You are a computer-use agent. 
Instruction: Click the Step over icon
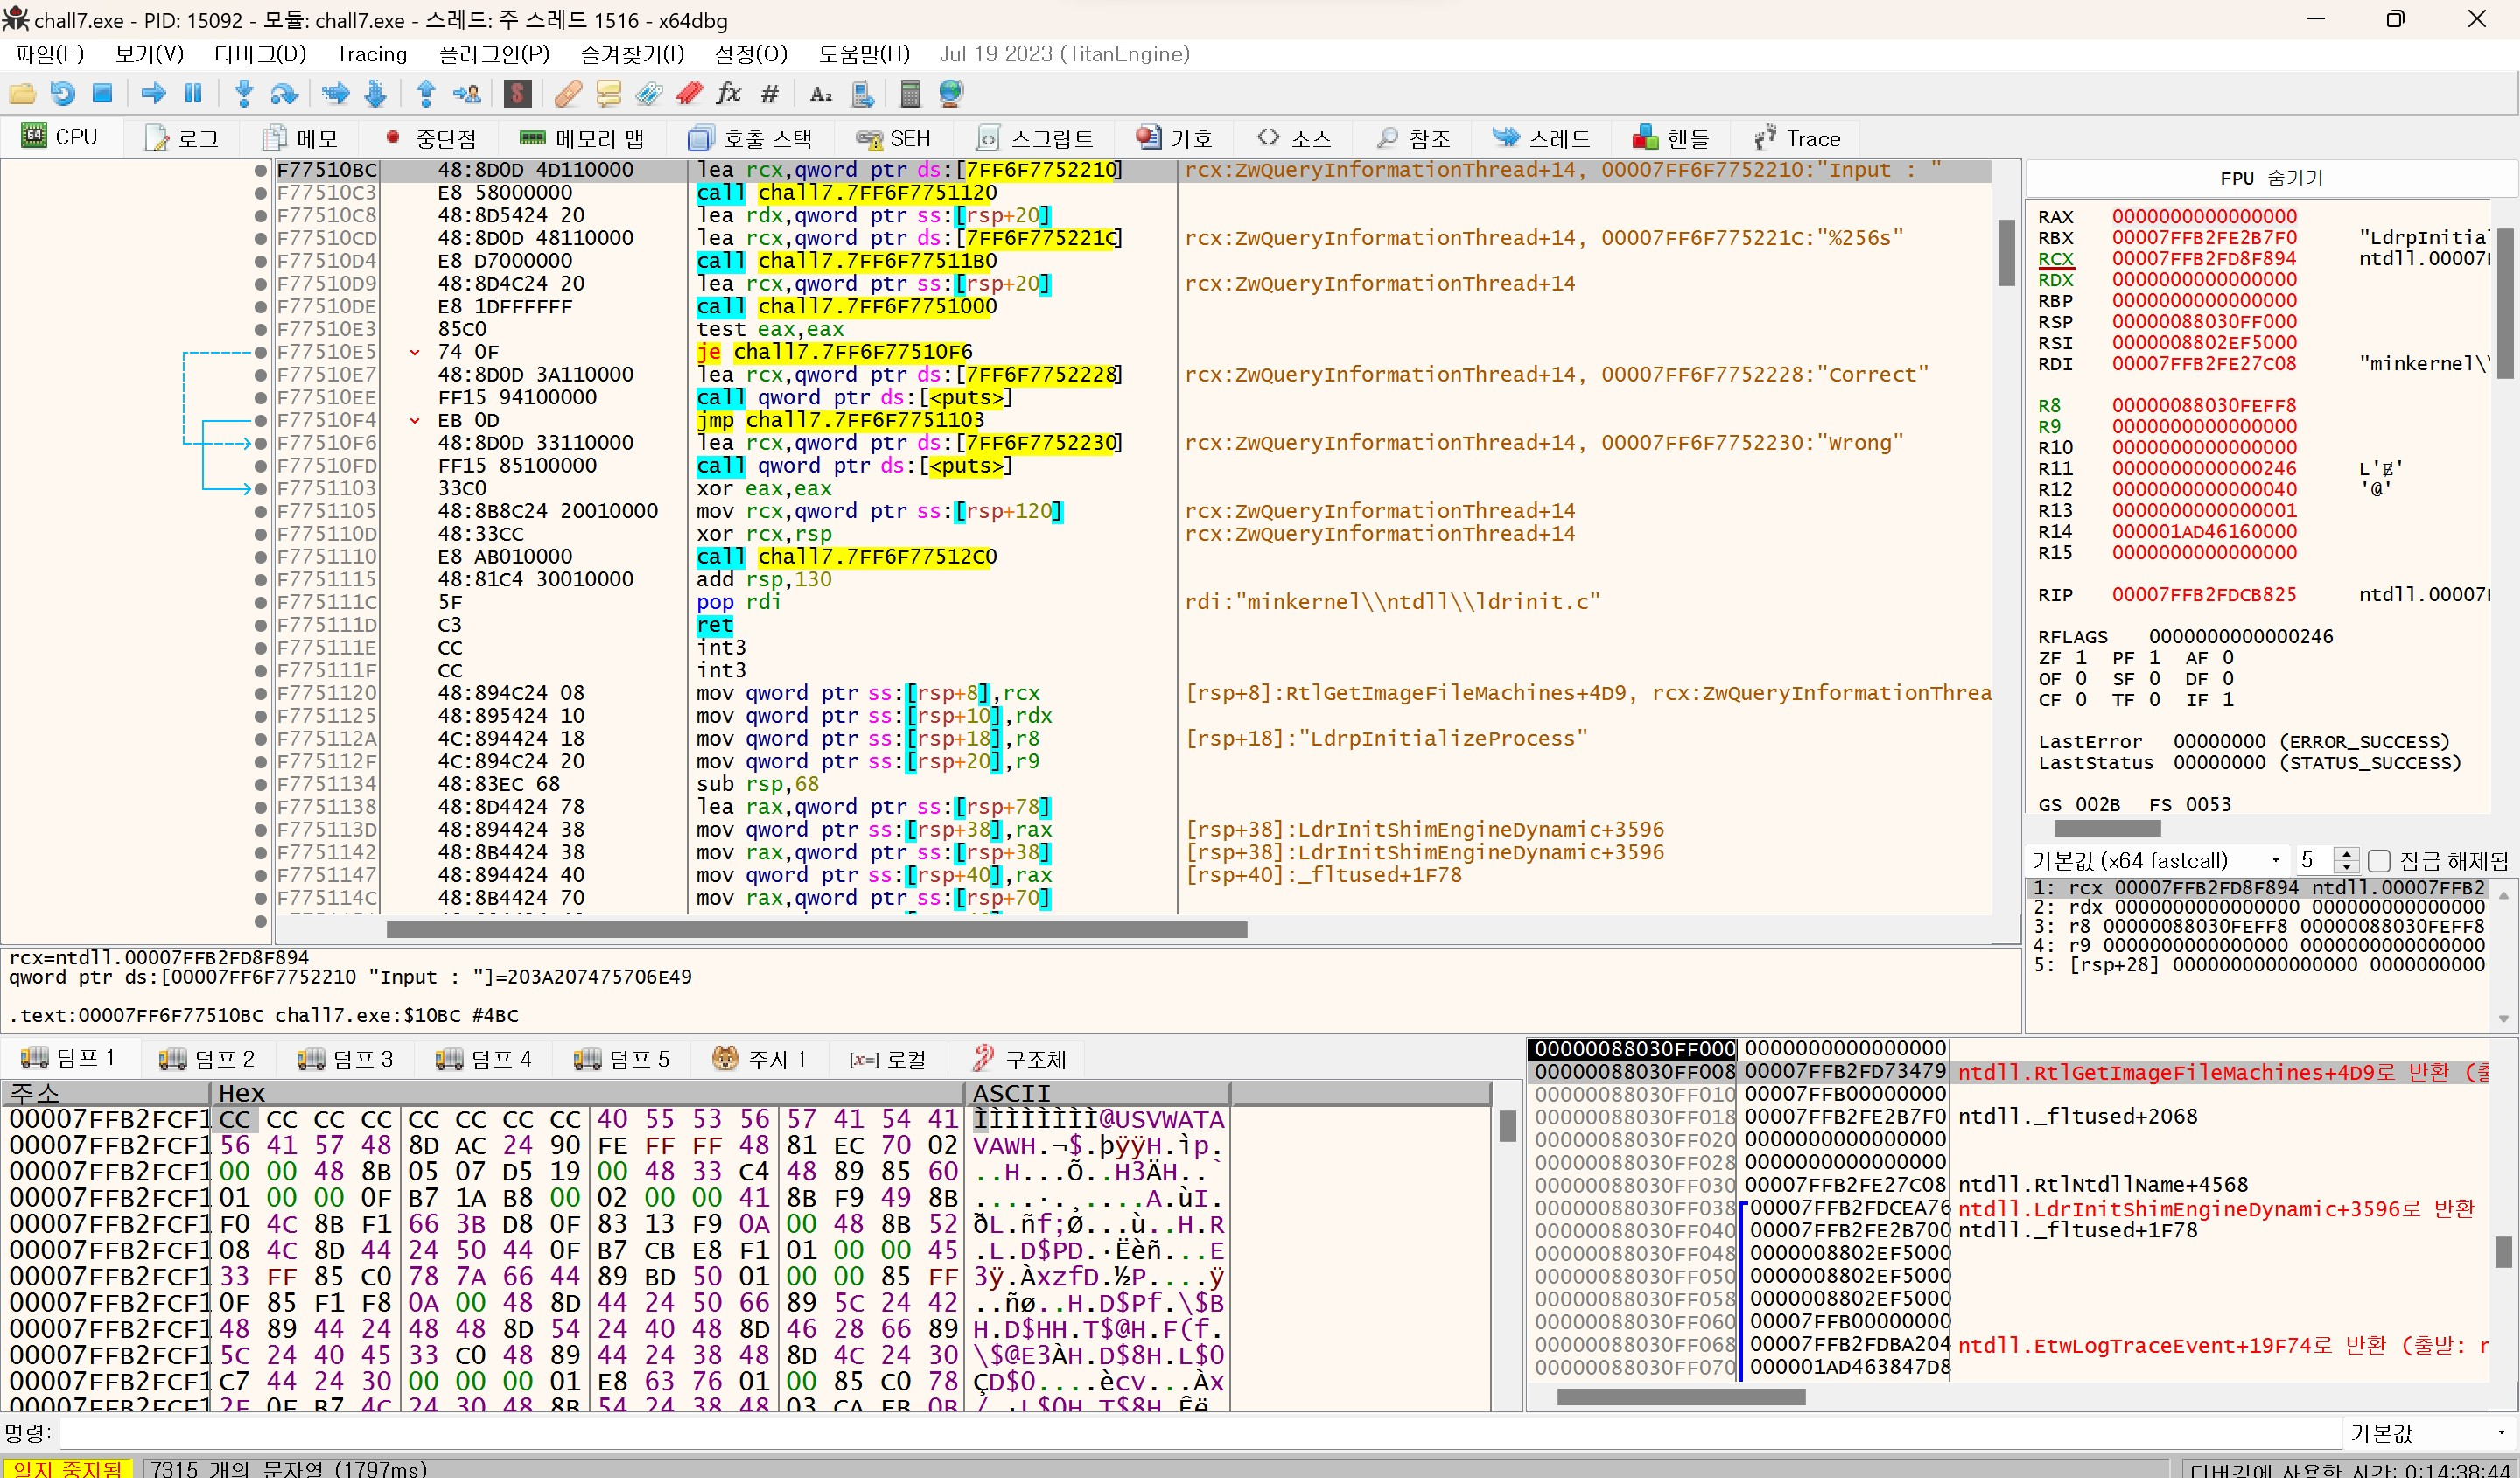tap(284, 94)
